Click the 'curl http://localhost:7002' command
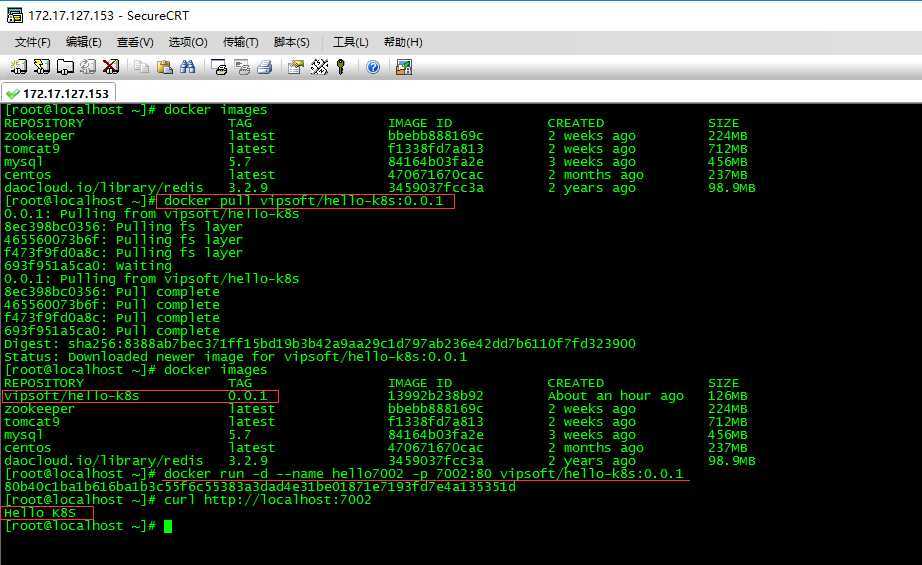 pos(268,500)
